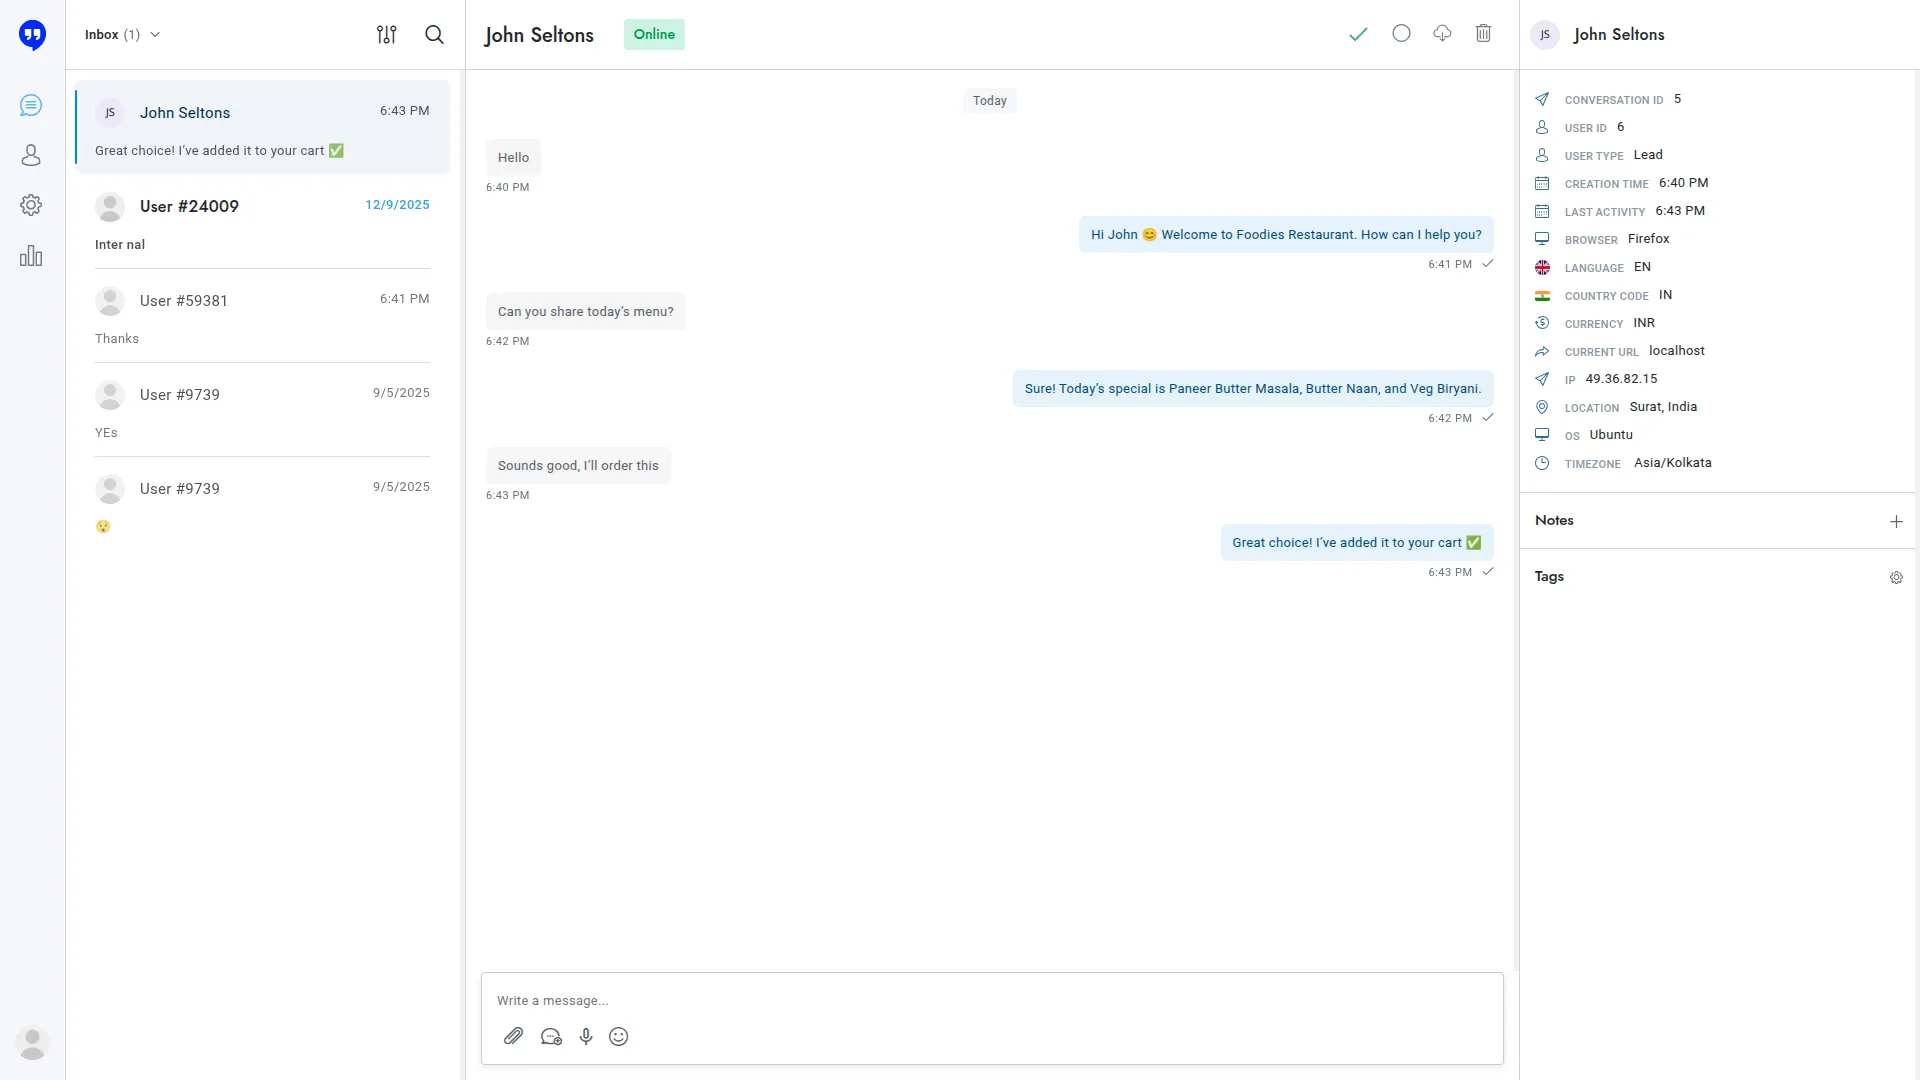Click the search conversations magnifier icon
Viewport: 1920px width, 1080px height.
tap(434, 34)
